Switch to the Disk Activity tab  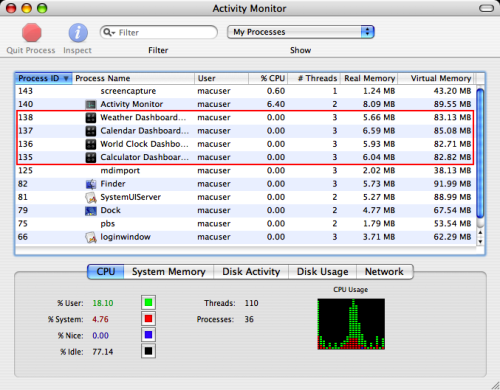point(251,272)
